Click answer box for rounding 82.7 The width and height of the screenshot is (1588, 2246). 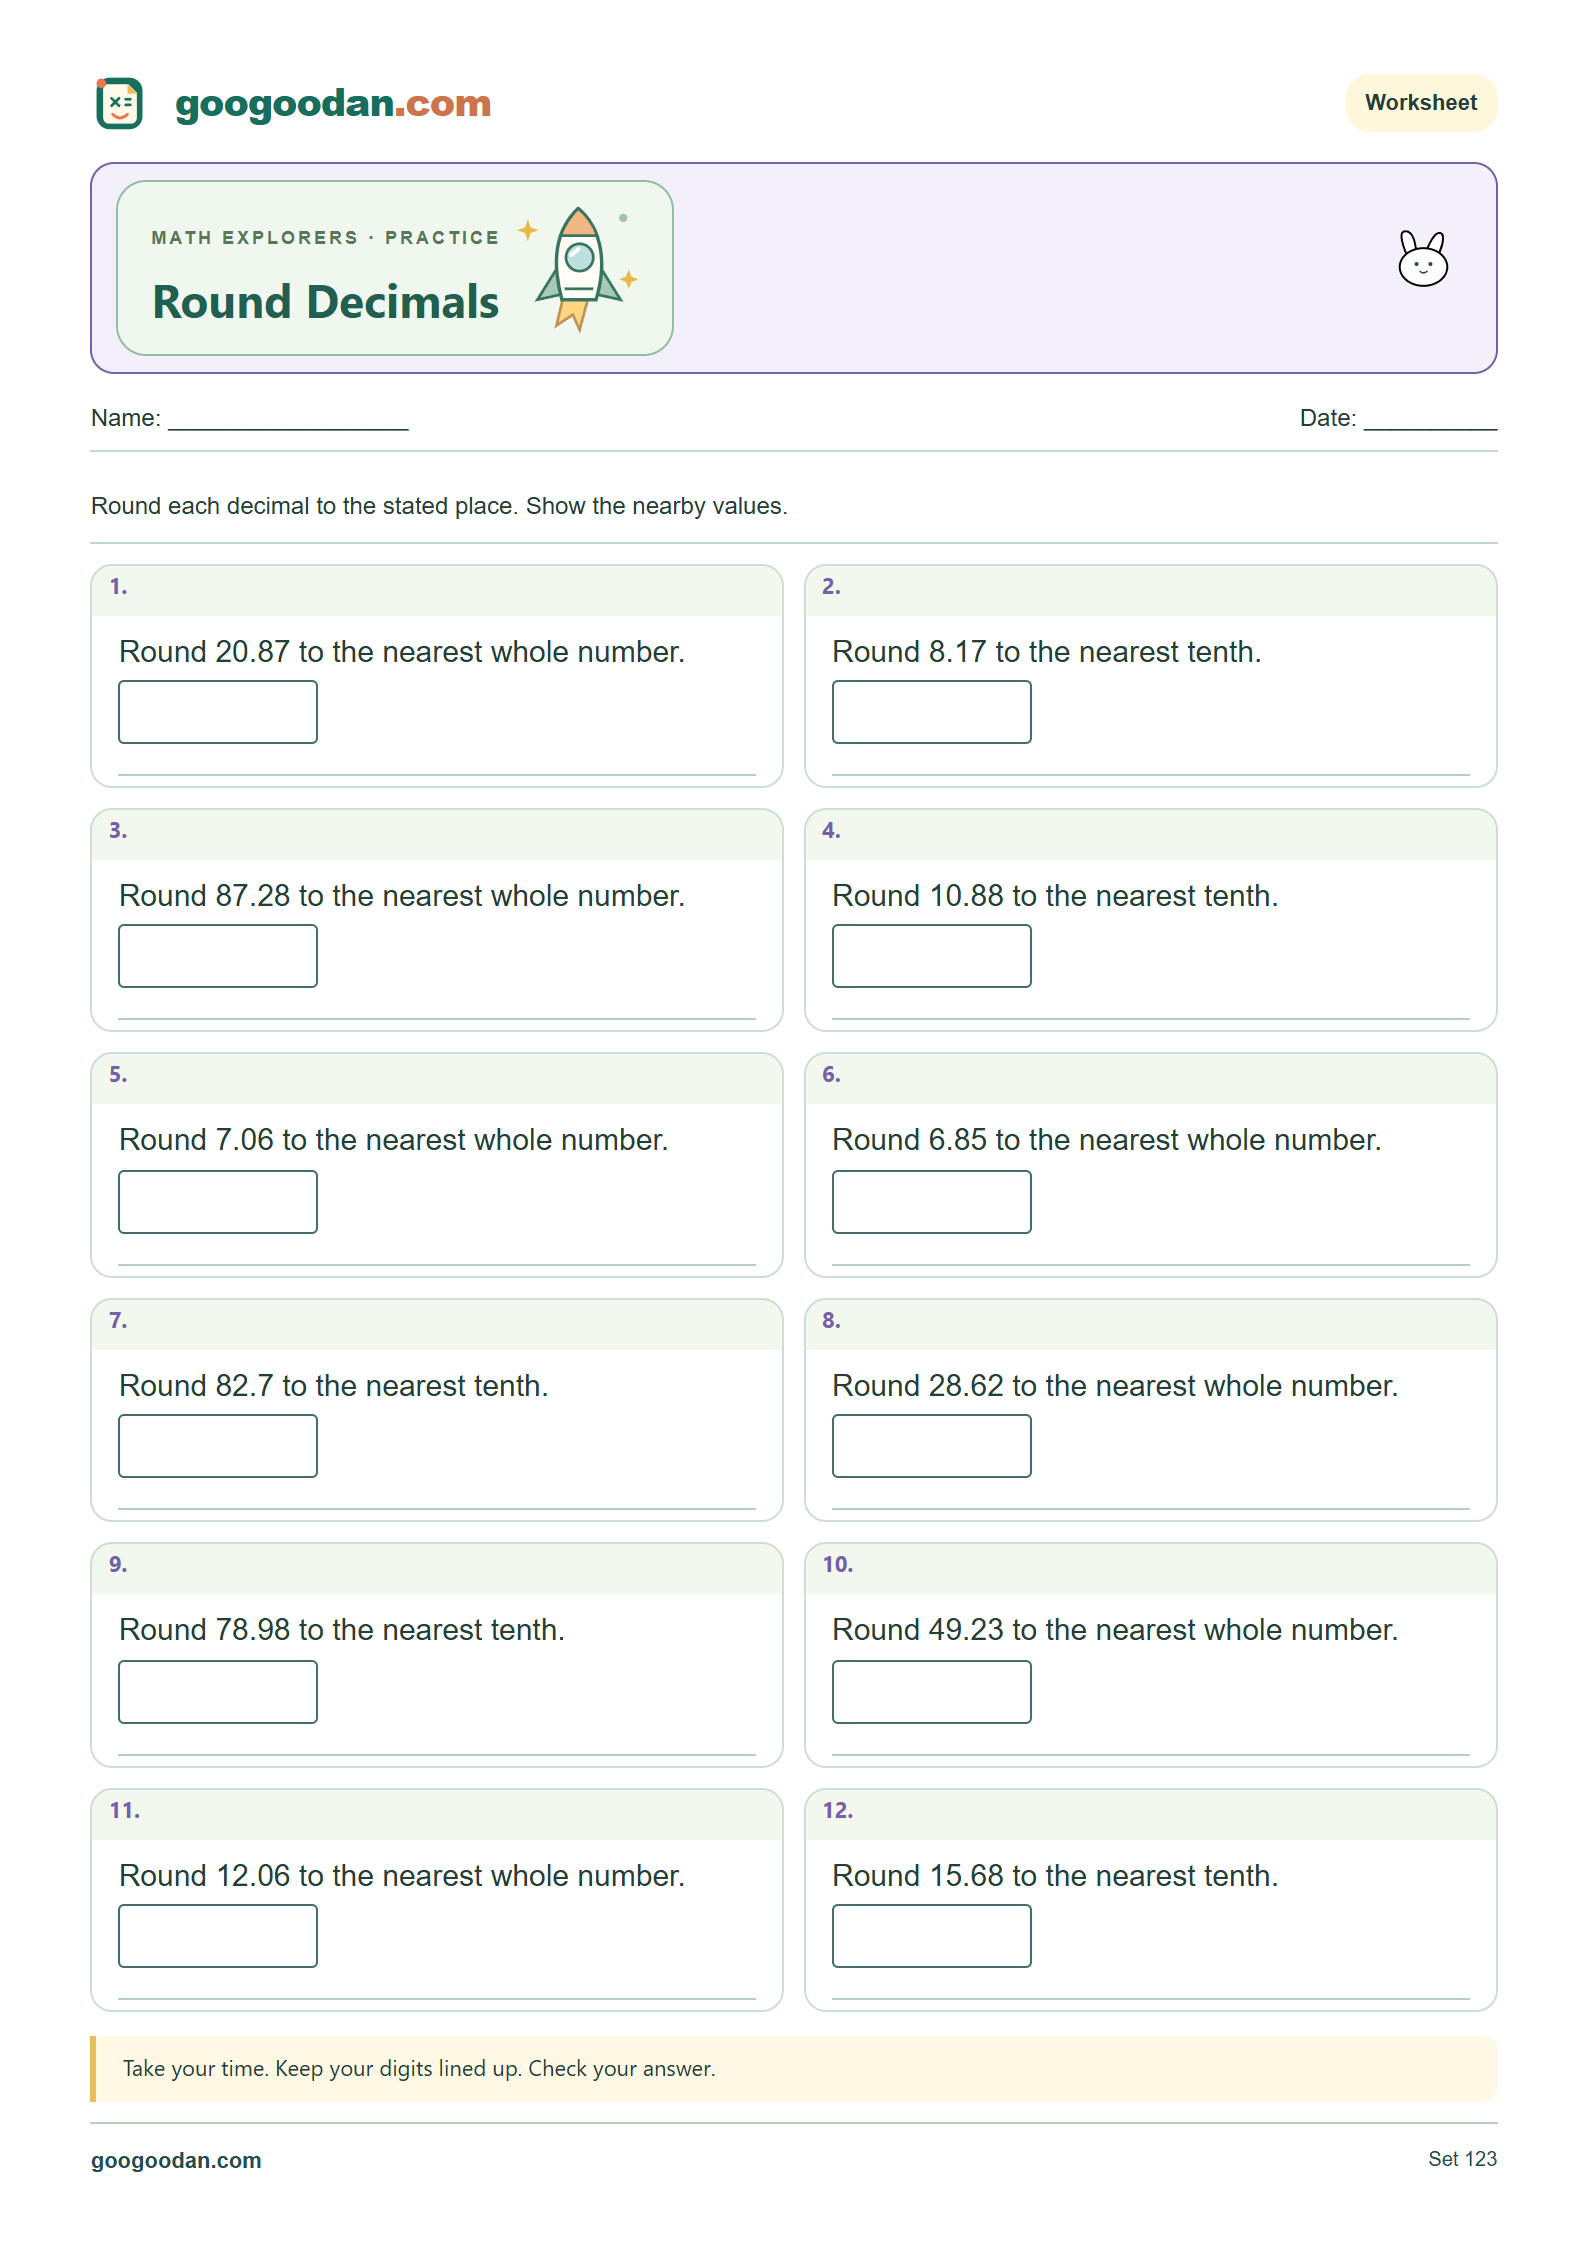218,1446
